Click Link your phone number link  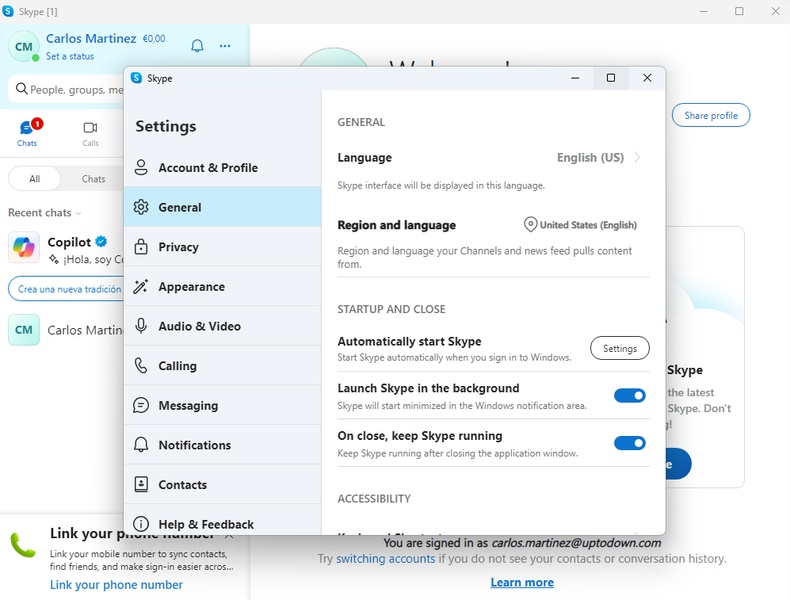tap(116, 584)
